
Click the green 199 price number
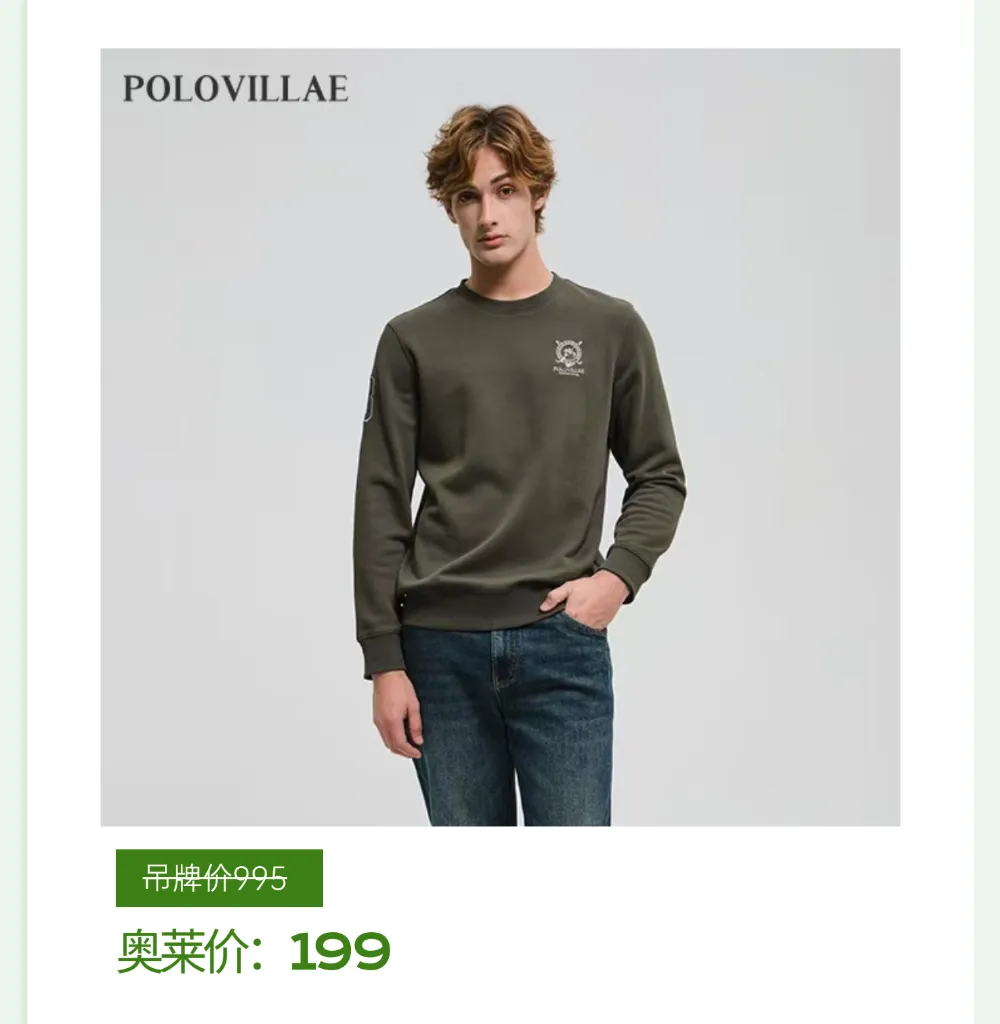click(340, 952)
